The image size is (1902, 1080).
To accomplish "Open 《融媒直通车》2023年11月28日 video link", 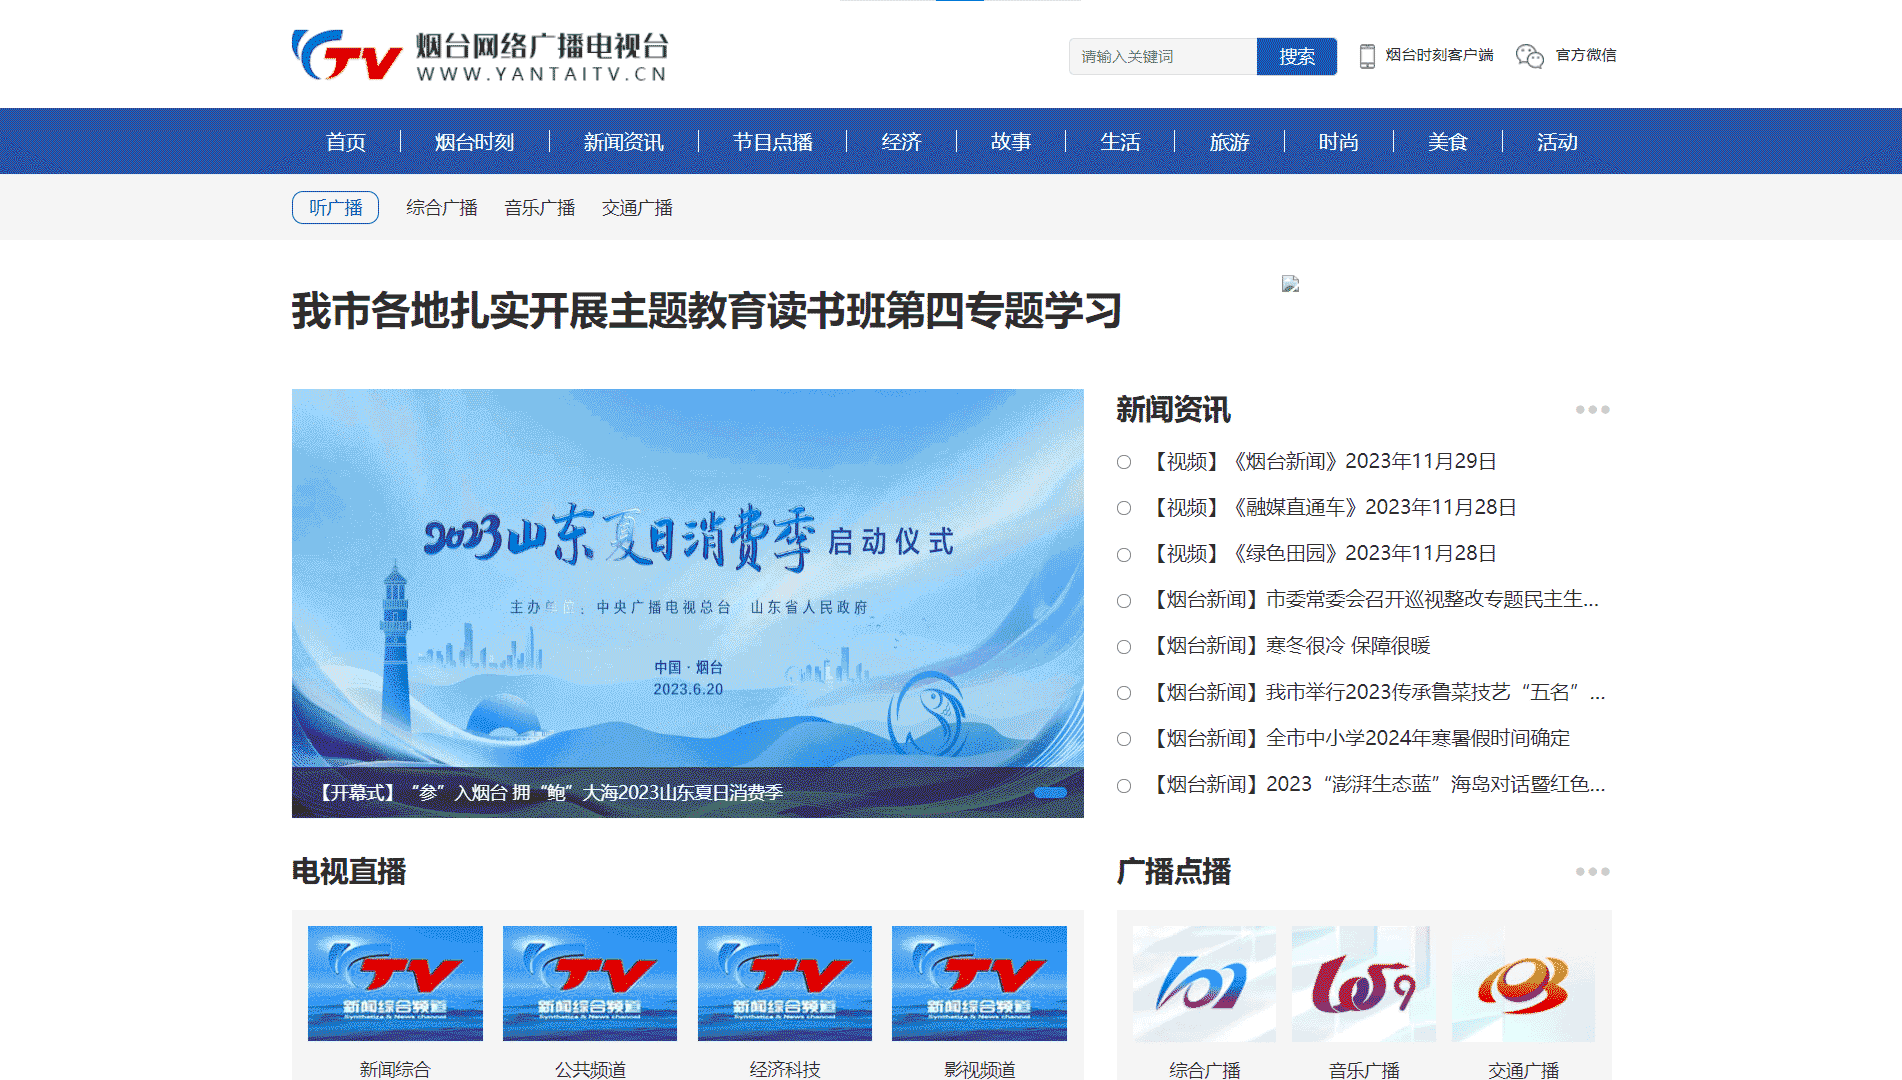I will click(1331, 507).
